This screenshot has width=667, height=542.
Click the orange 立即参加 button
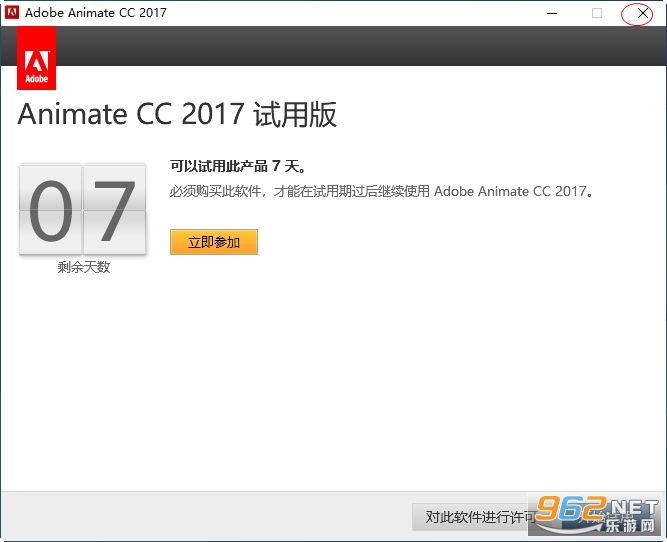[214, 242]
